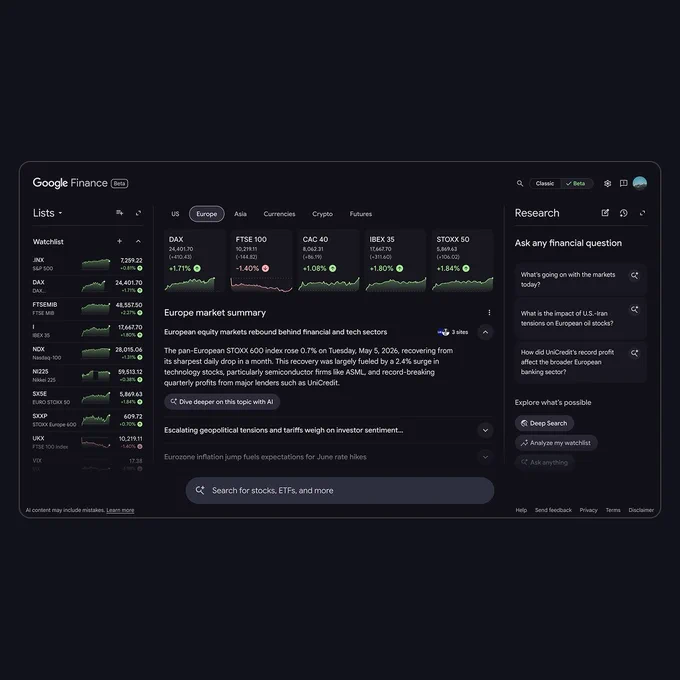Viewport: 680px width, 680px height.
Task: Select the IBEX 35 watchlist row
Action: tap(88, 331)
